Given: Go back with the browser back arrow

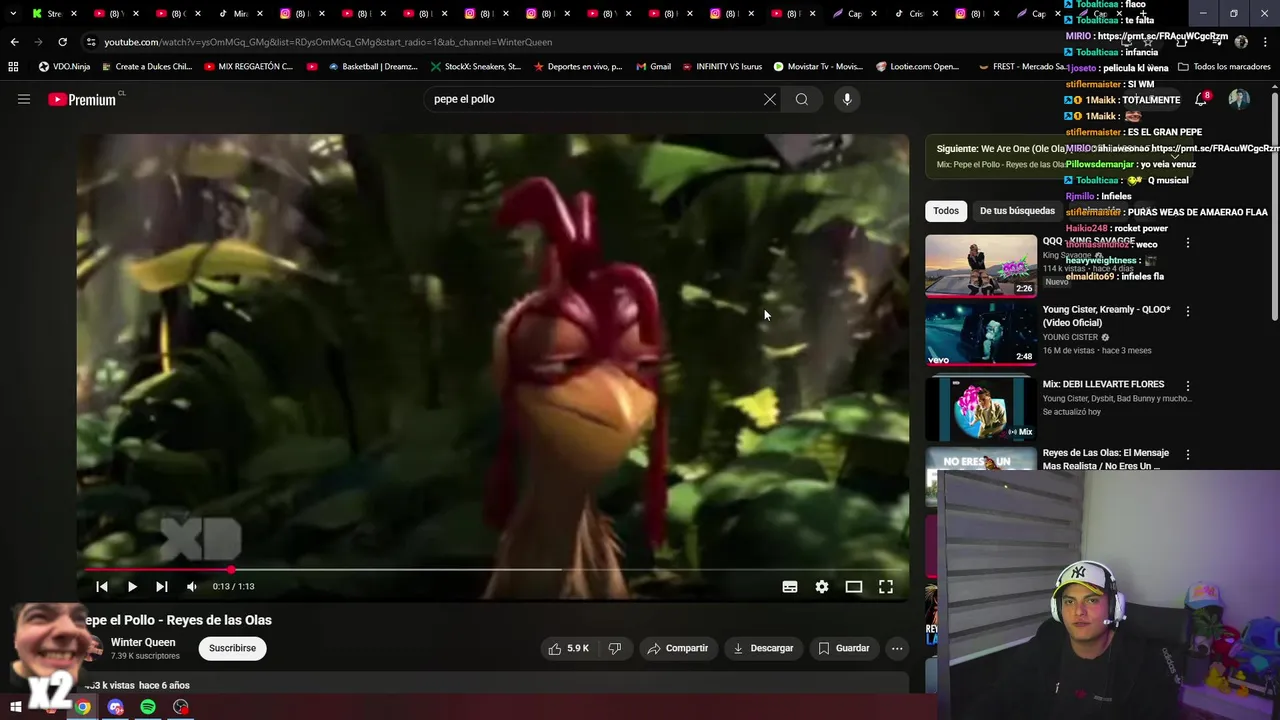Looking at the screenshot, I should 14,42.
